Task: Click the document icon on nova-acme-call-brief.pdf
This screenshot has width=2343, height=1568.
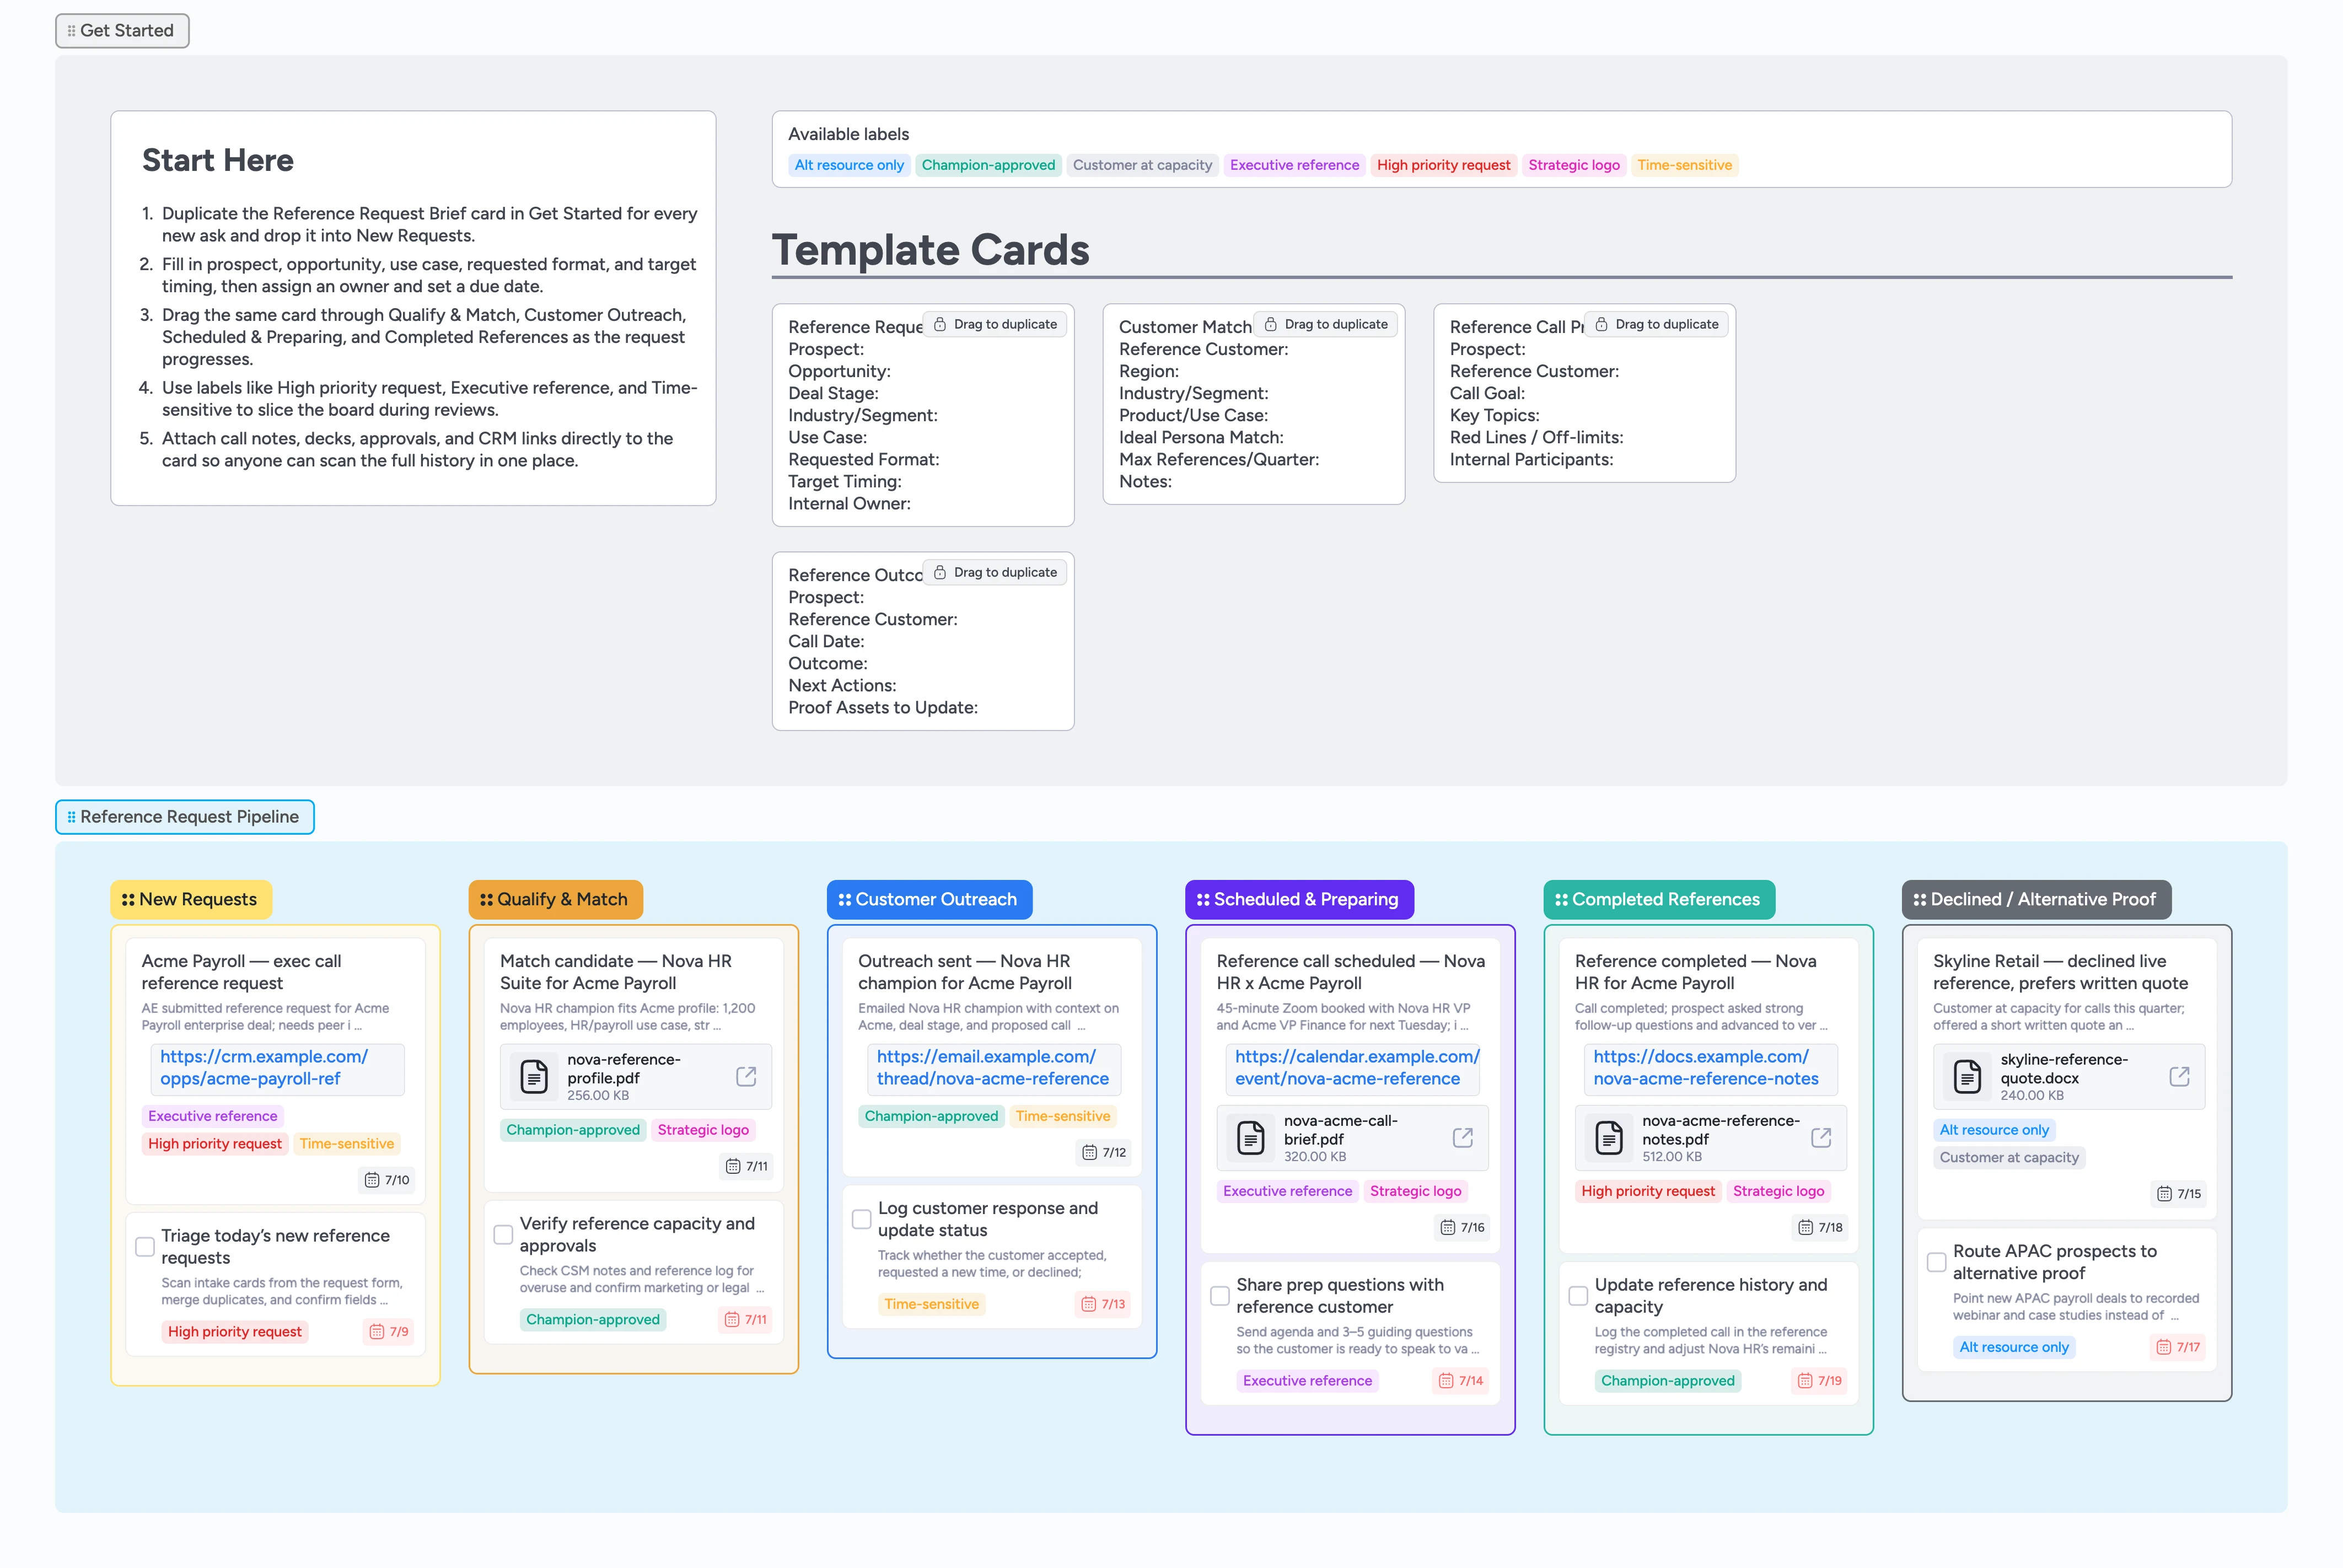Action: click(1250, 1137)
